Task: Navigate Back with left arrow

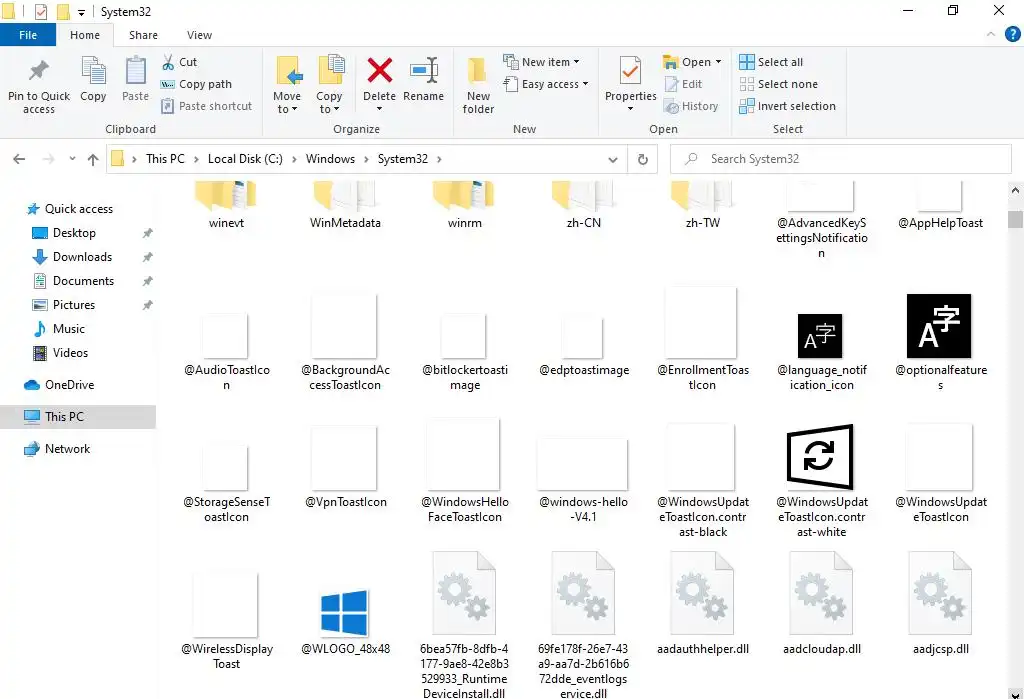Action: pyautogui.click(x=19, y=159)
